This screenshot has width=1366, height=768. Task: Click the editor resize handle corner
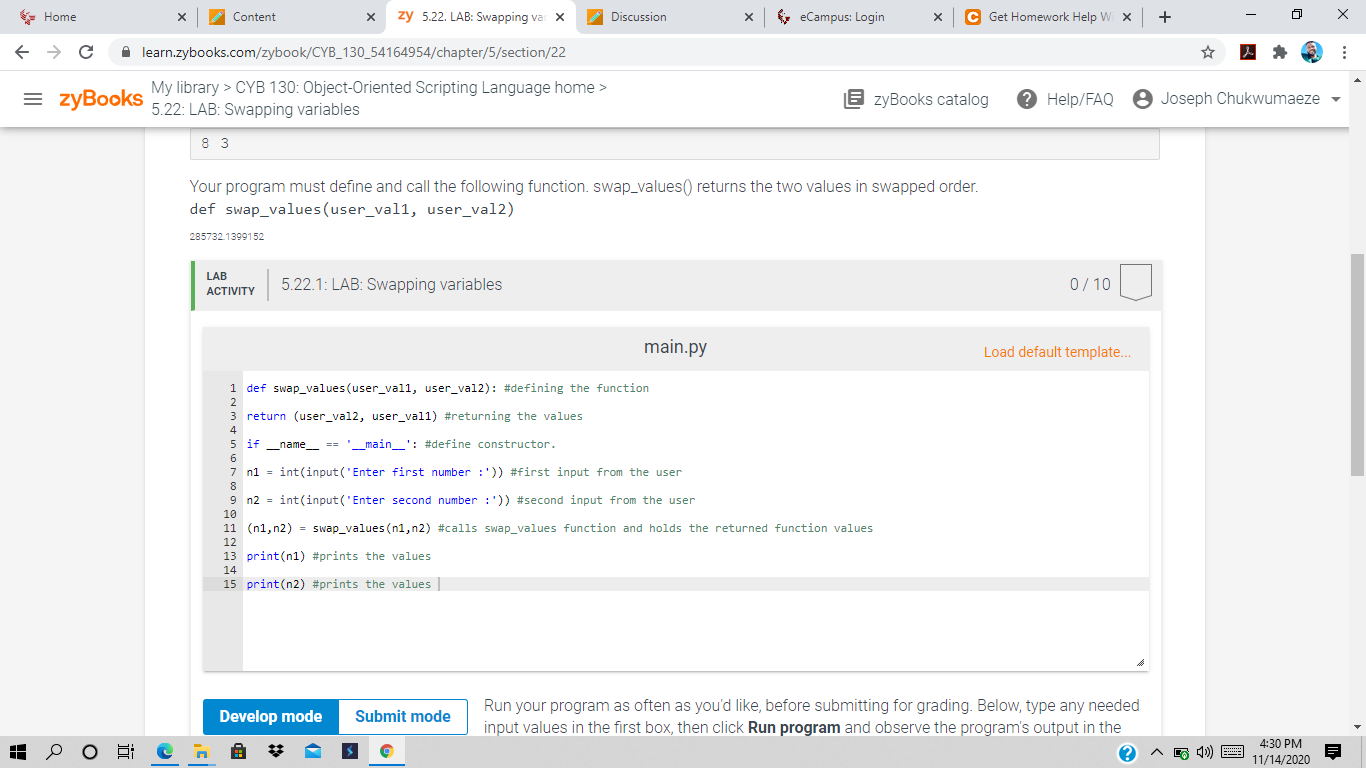1140,662
